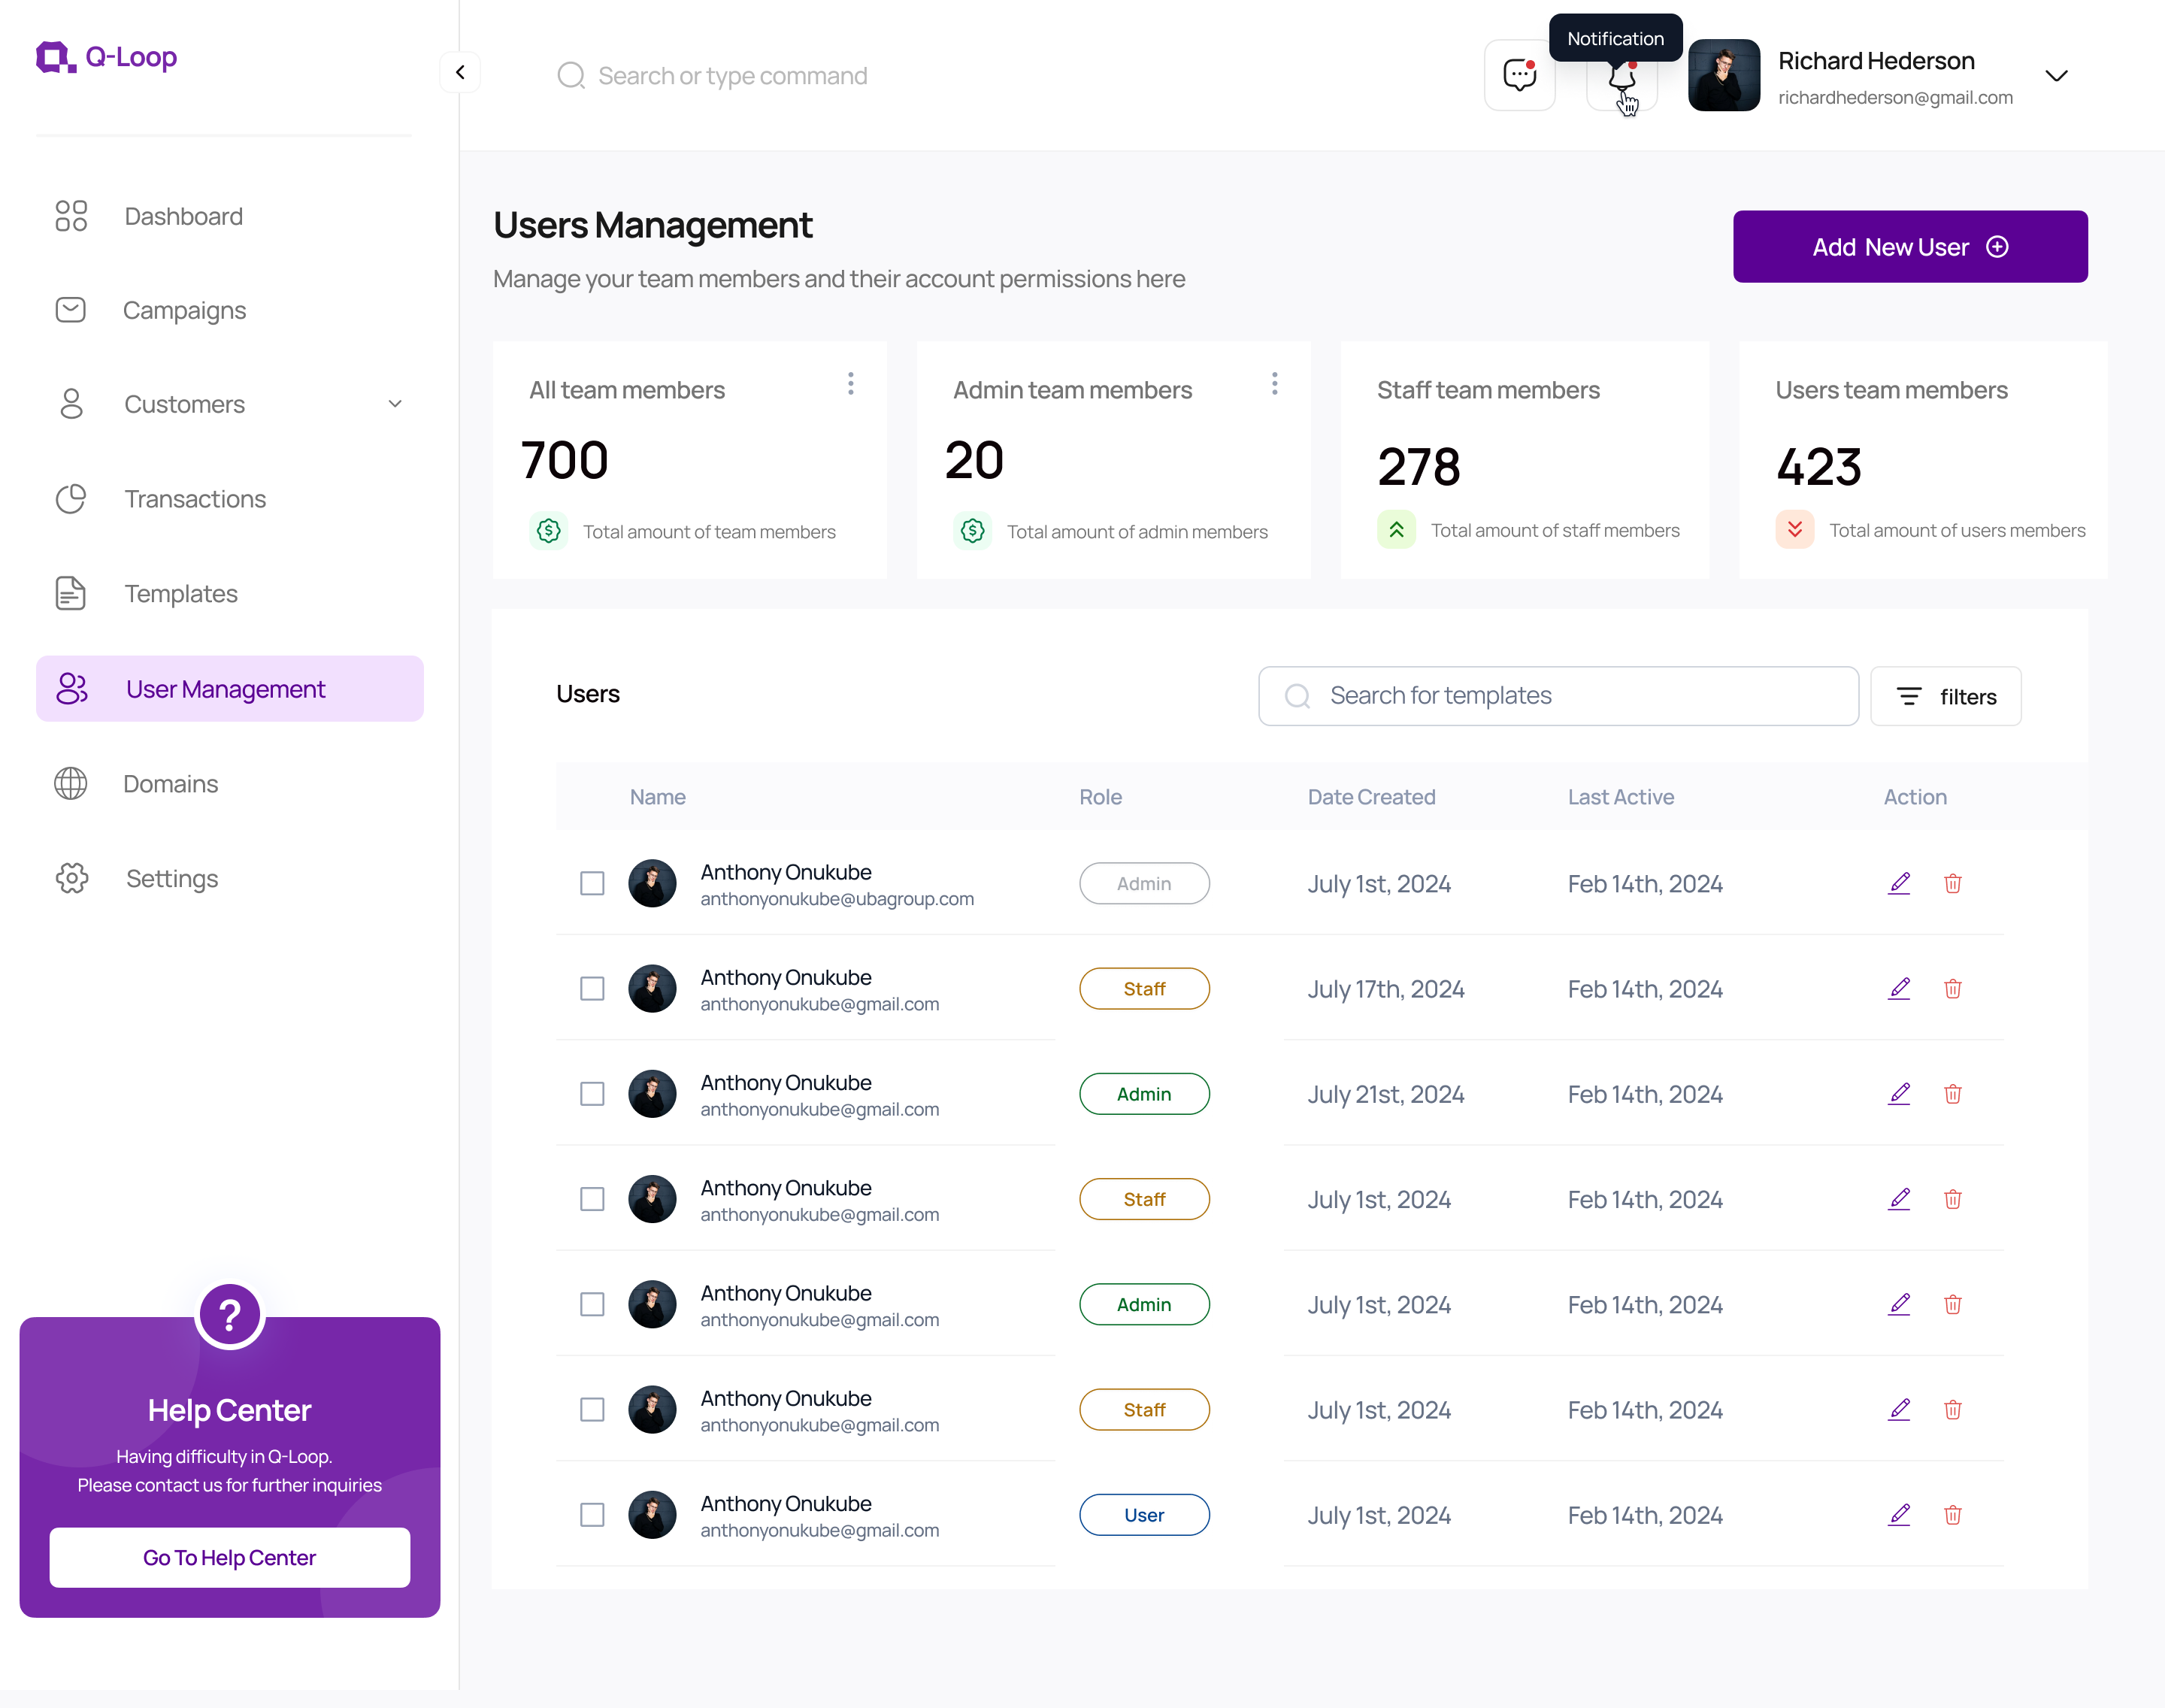Edit the first Anthony Onukube admin row
The width and height of the screenshot is (2165, 1708).
[x=1899, y=883]
